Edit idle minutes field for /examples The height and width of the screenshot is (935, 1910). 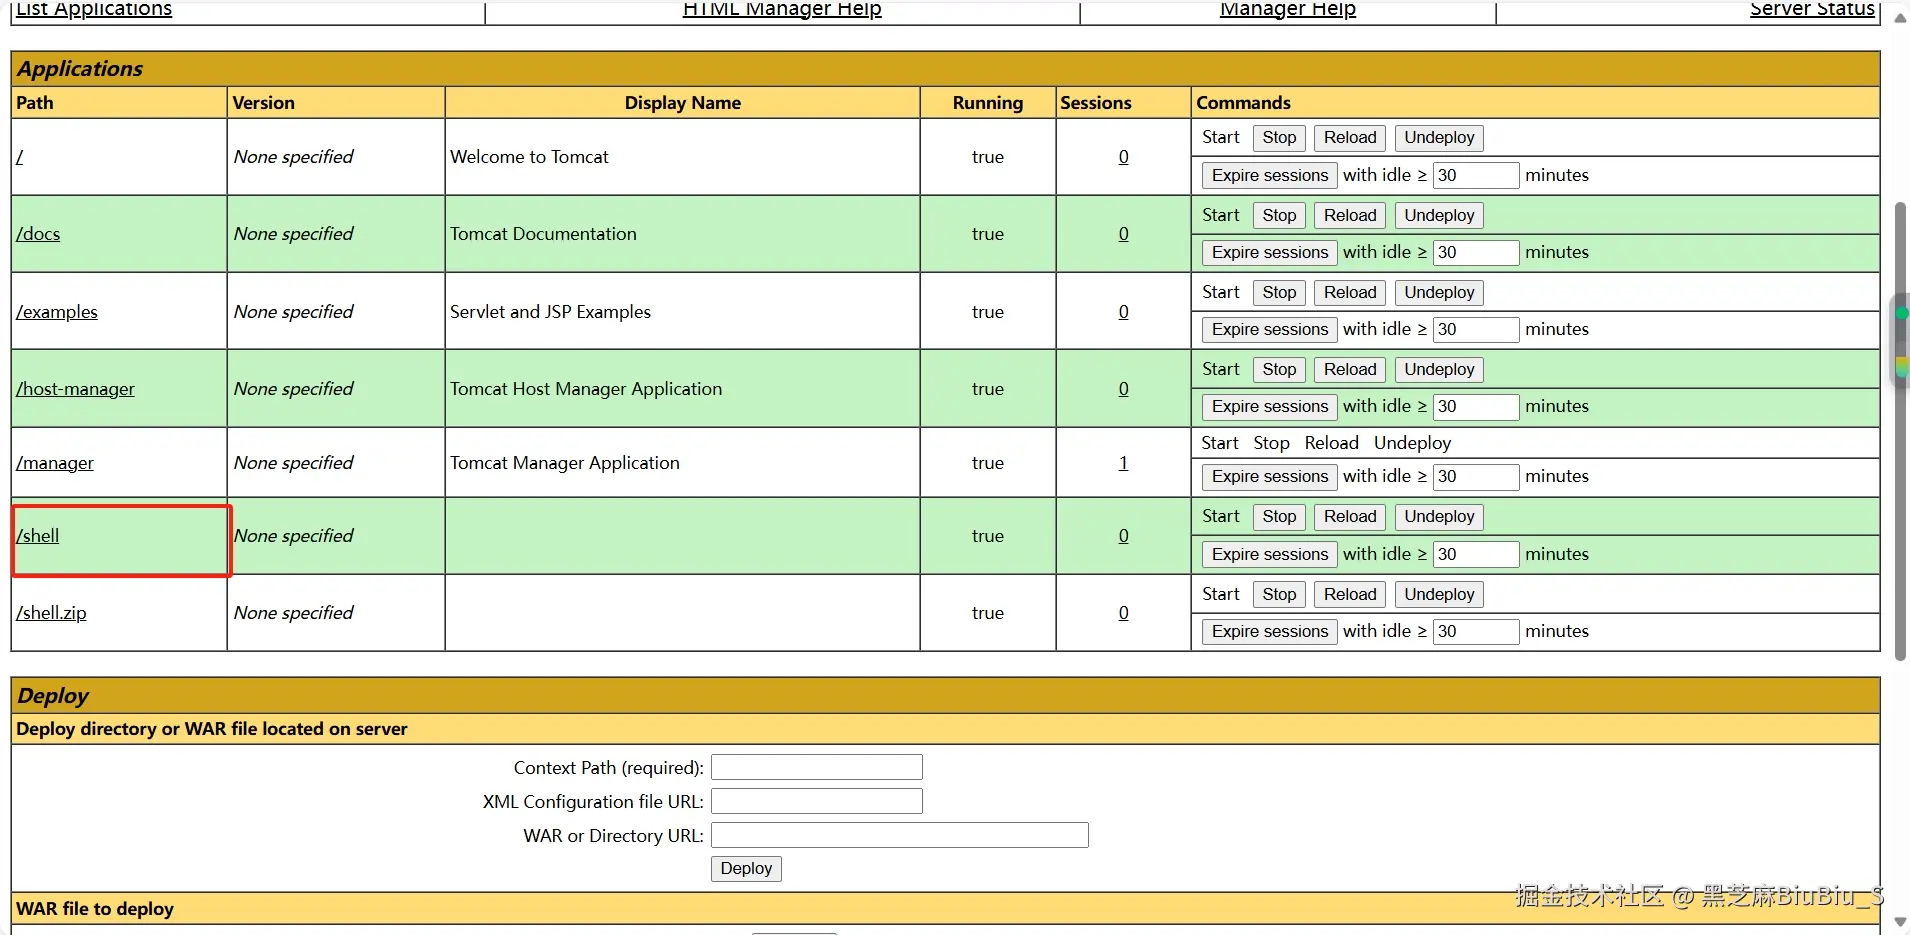coord(1476,330)
